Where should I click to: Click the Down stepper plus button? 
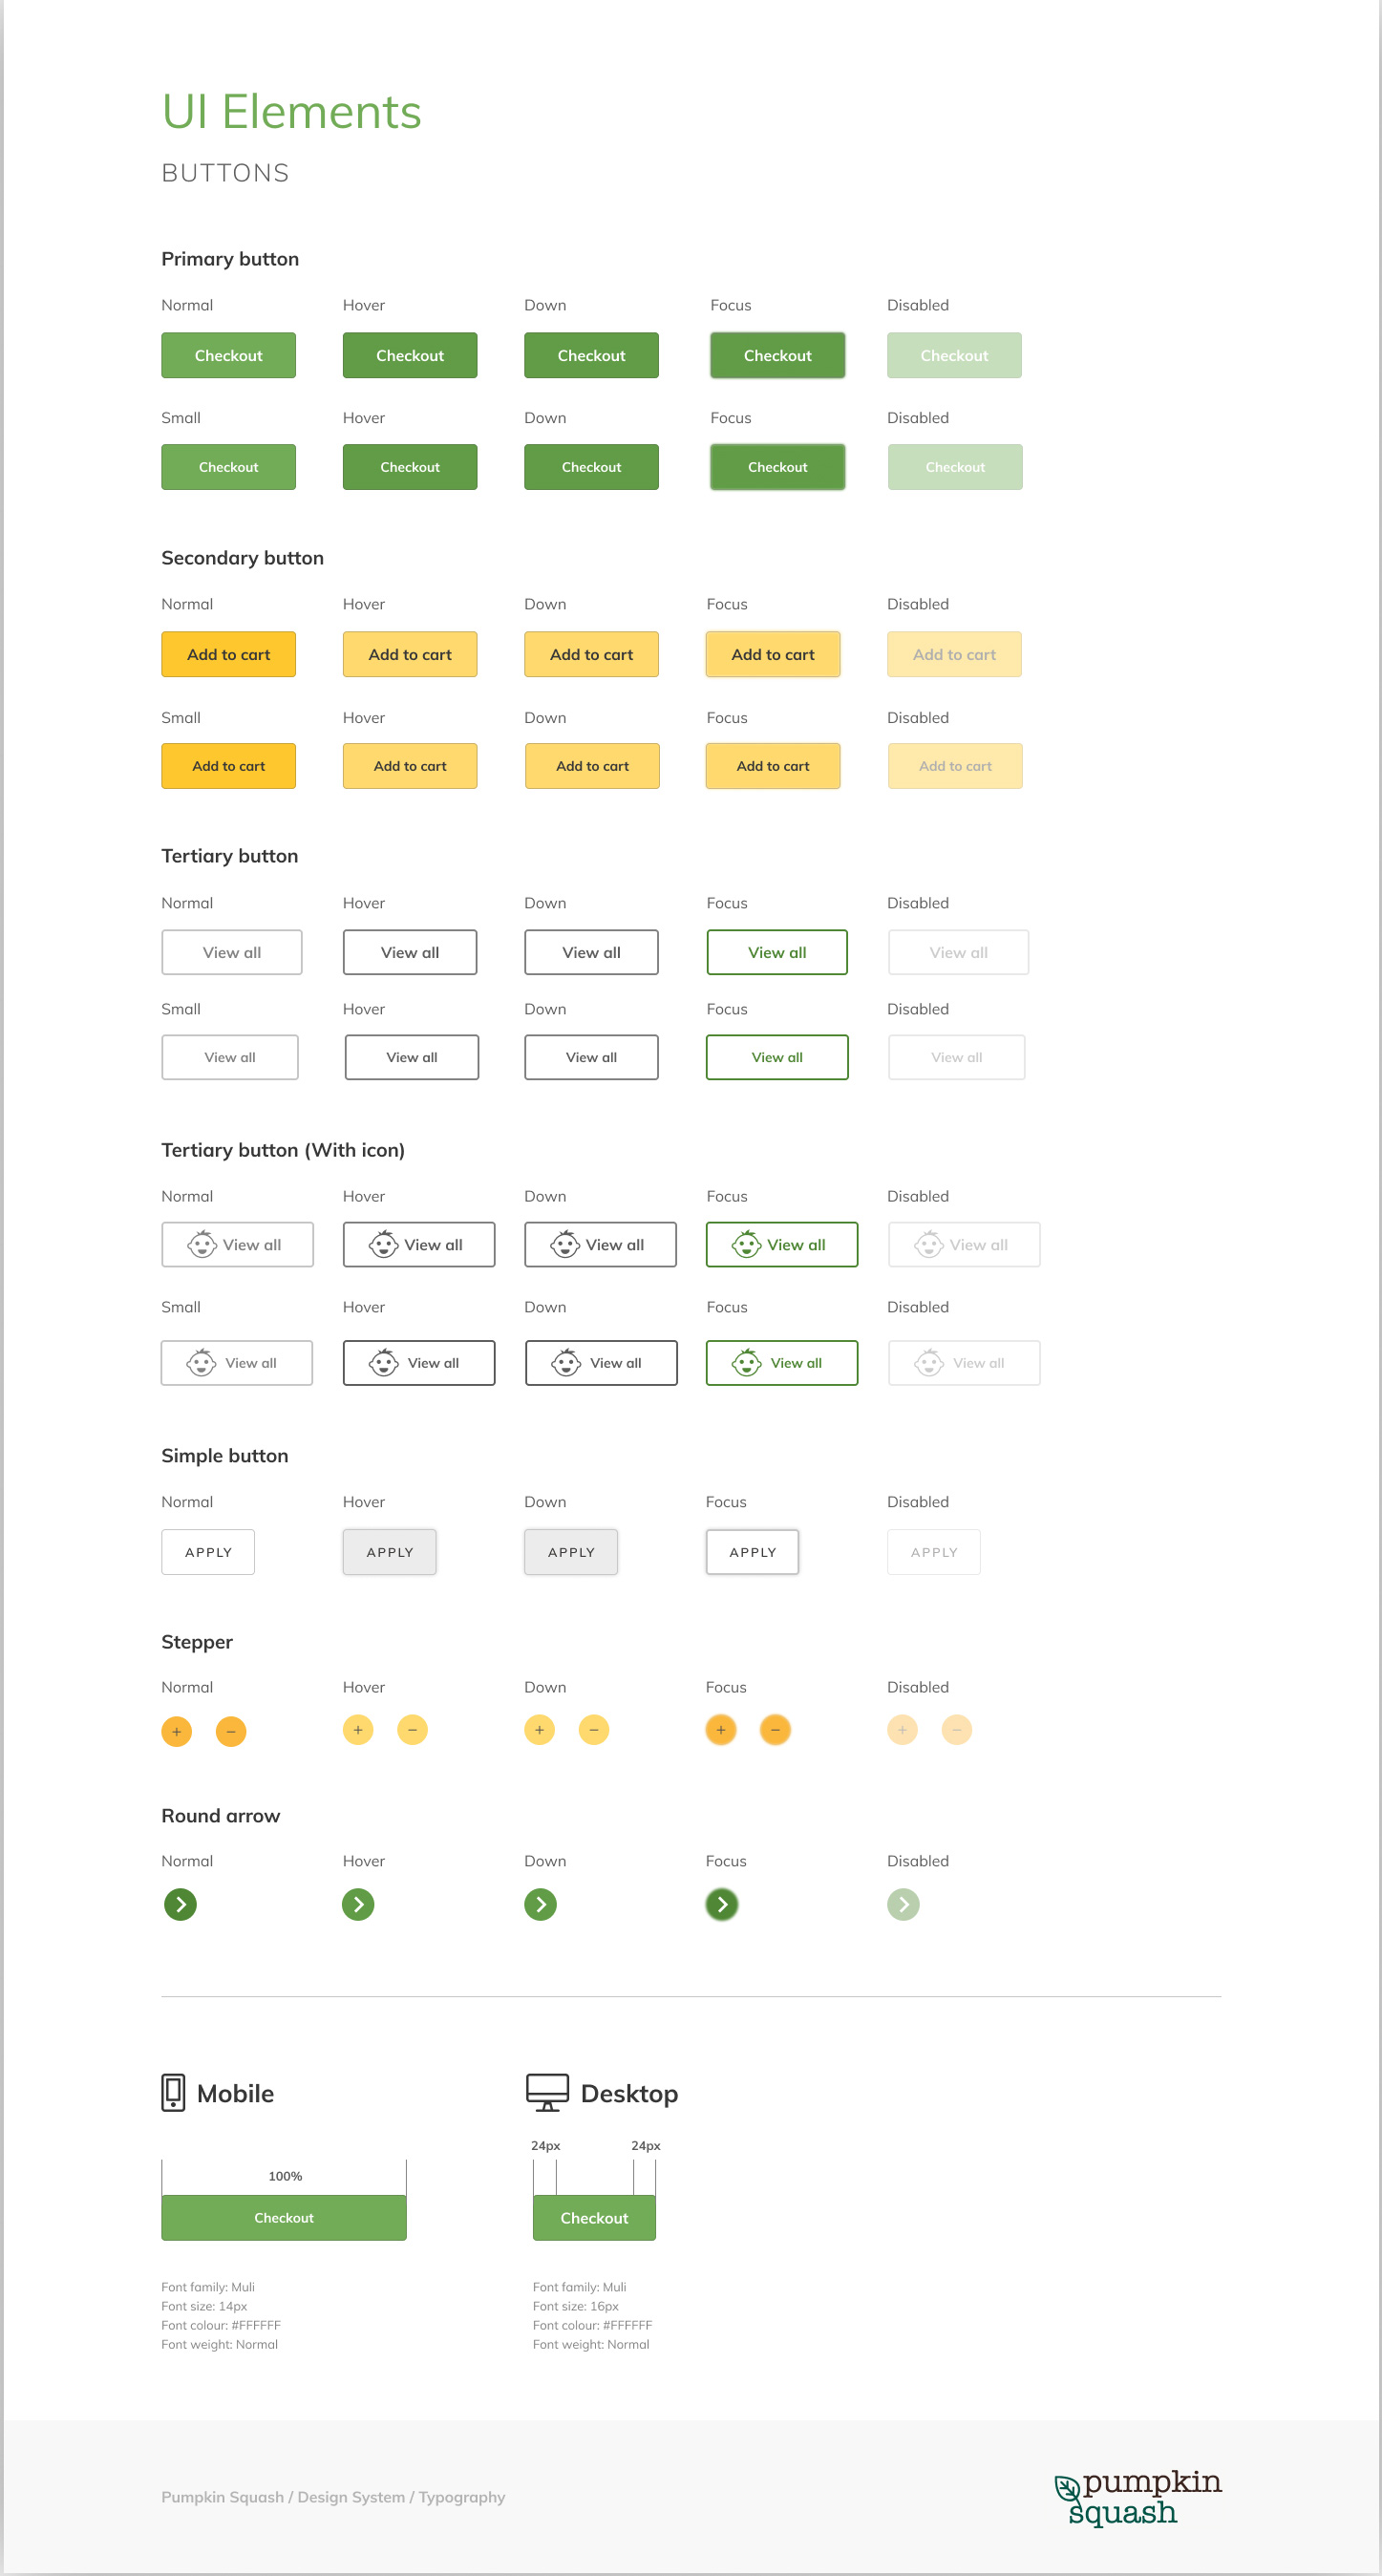pos(539,1729)
